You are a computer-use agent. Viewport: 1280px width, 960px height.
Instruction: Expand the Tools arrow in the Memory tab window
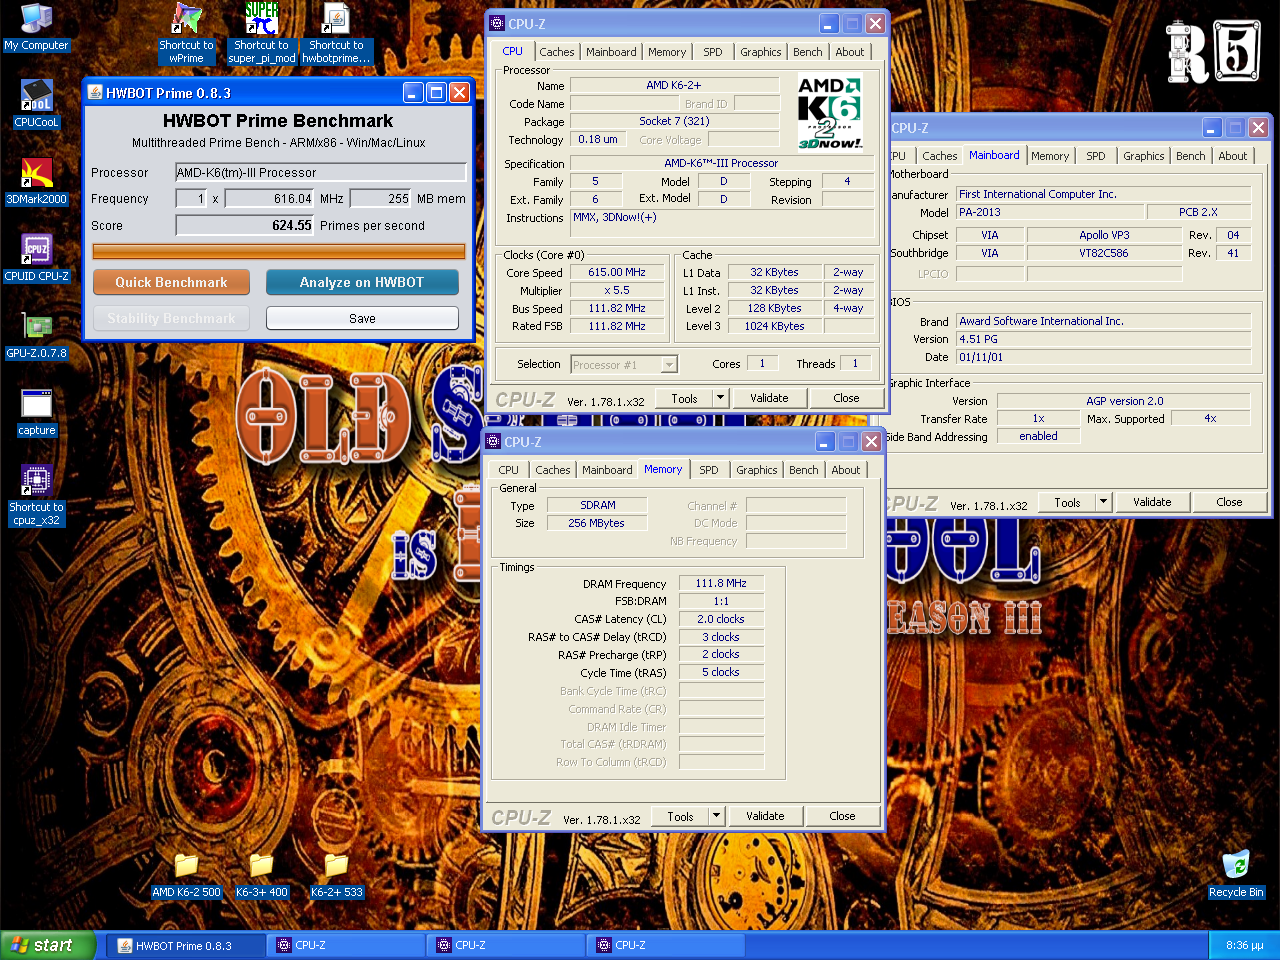coord(715,816)
